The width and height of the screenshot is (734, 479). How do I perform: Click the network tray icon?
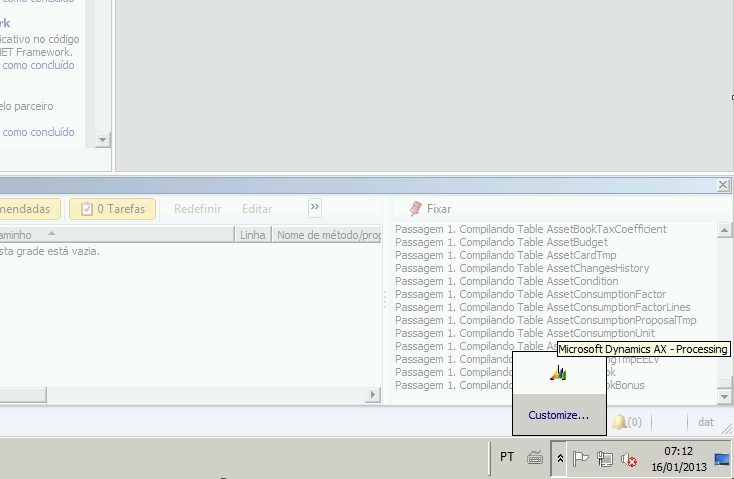coord(605,459)
